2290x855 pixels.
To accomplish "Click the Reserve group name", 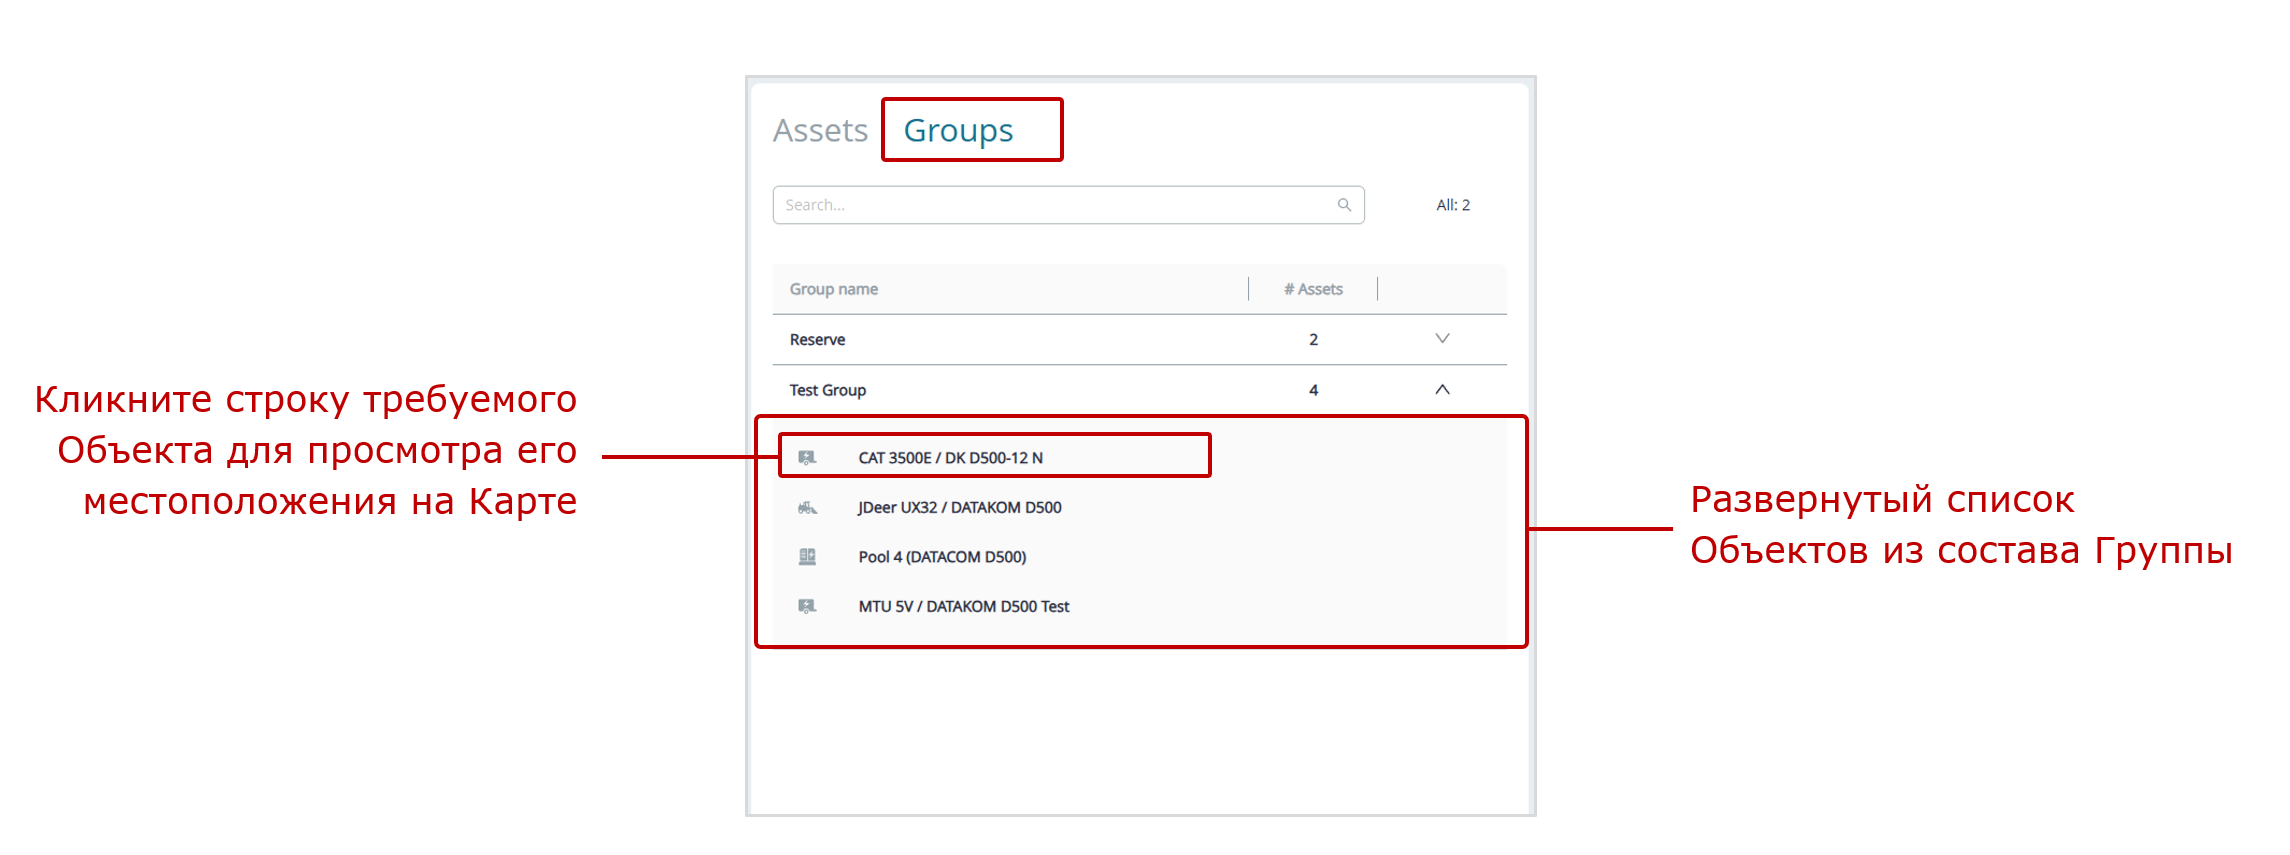I will pyautogui.click(x=817, y=340).
